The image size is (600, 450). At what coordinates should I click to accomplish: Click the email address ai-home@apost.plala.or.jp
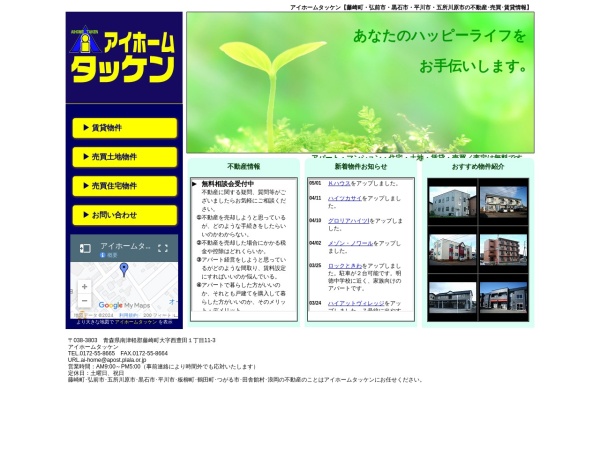coord(113,360)
